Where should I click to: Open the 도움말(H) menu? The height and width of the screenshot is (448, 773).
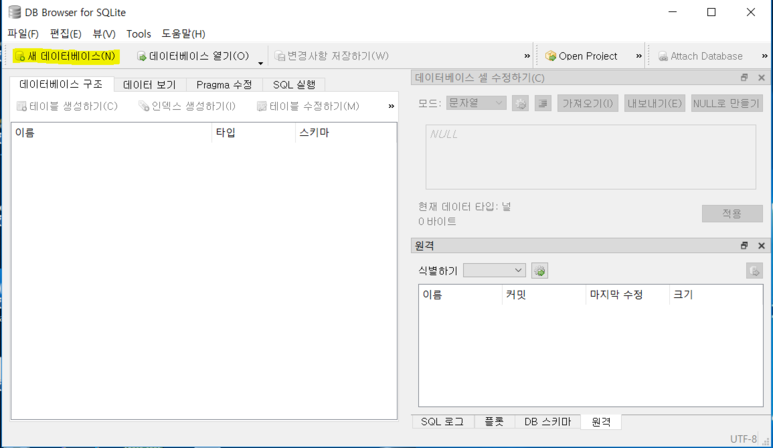[183, 34]
